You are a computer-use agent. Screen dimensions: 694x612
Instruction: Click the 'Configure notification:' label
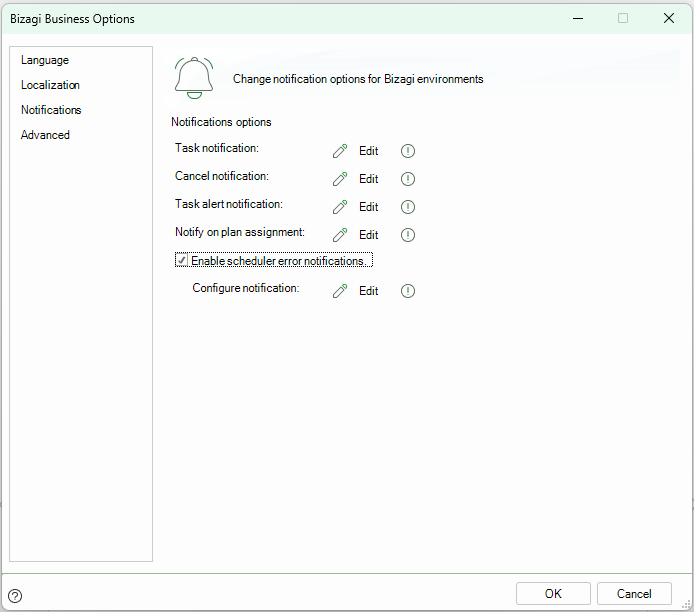(x=246, y=288)
